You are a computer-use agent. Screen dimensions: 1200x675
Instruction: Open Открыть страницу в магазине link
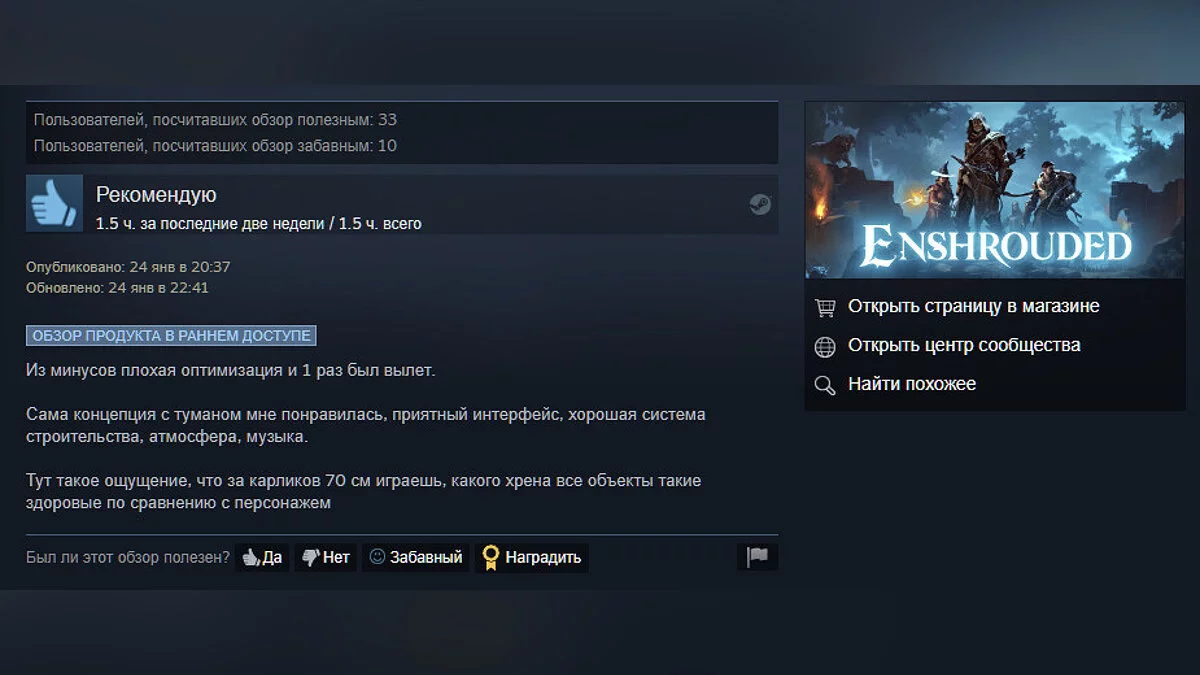coord(973,306)
